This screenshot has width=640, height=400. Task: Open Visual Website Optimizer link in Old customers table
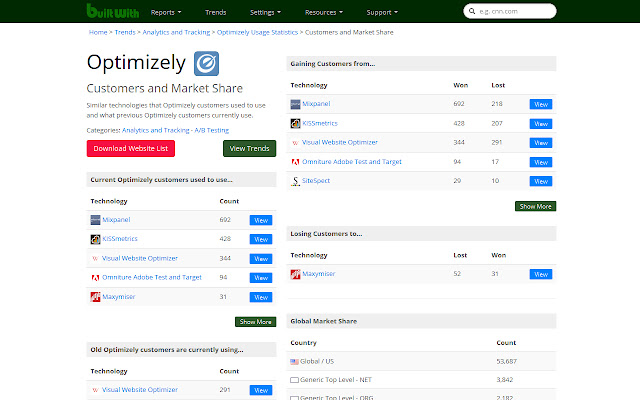point(140,390)
